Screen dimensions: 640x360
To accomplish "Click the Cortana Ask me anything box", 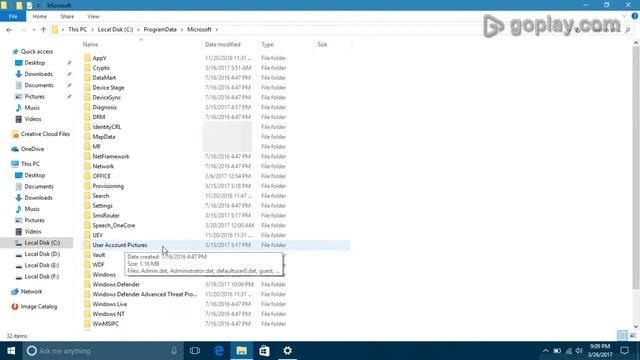I will (x=102, y=351).
